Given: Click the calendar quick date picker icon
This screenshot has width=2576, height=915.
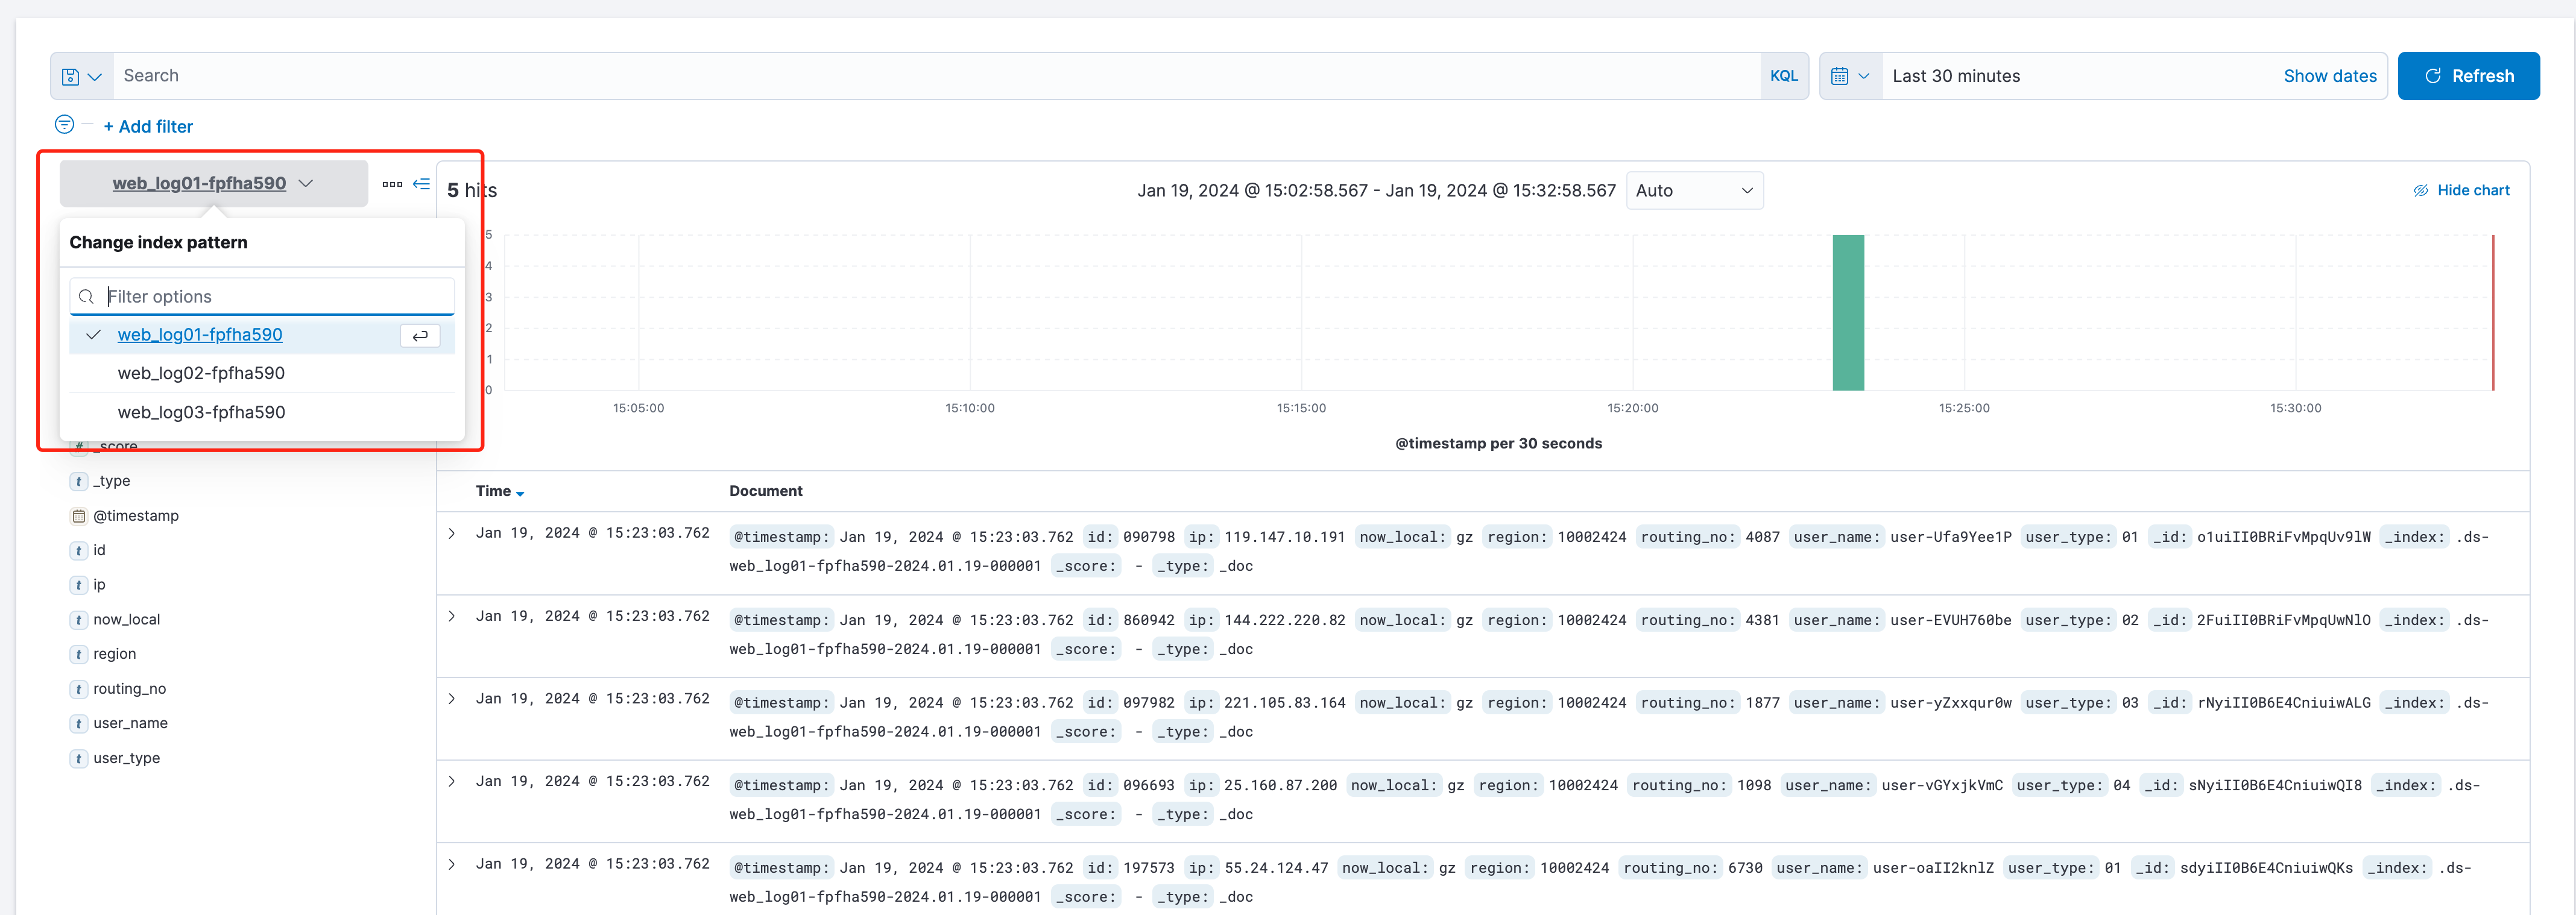Looking at the screenshot, I should [1849, 76].
